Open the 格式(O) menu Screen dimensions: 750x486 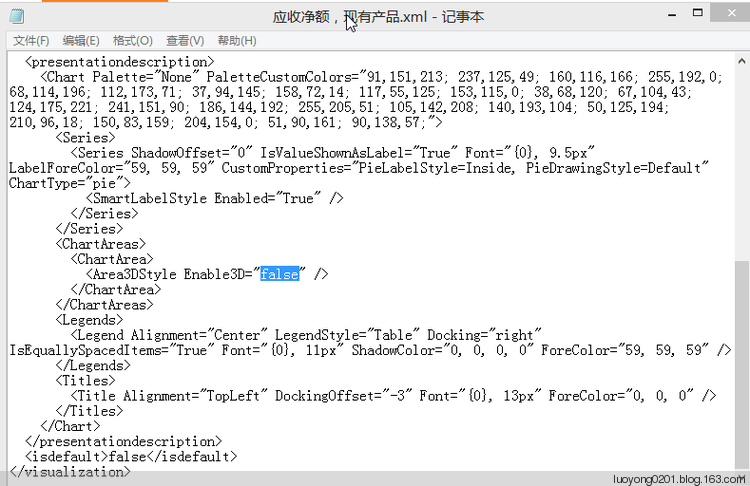[x=132, y=41]
